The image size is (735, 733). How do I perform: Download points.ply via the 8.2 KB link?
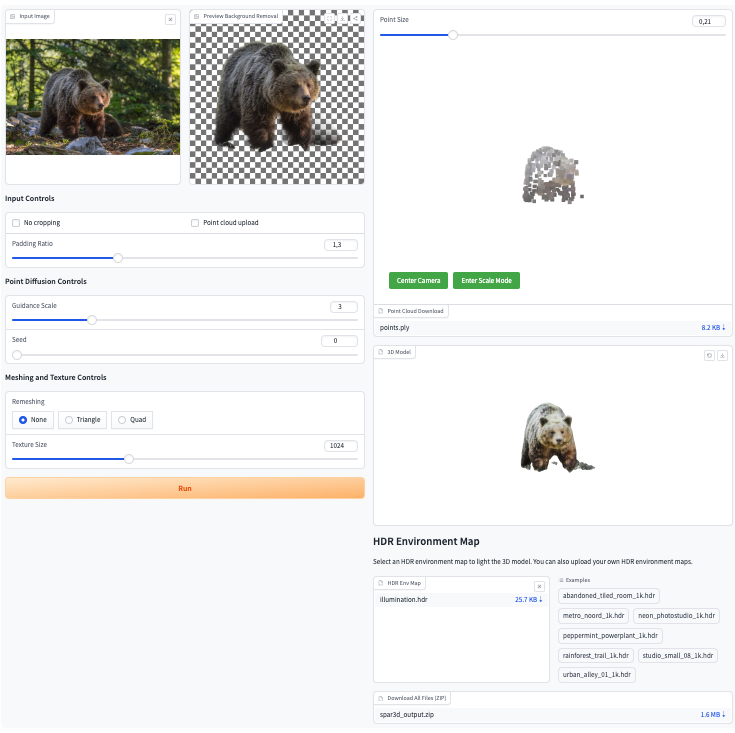(712, 327)
